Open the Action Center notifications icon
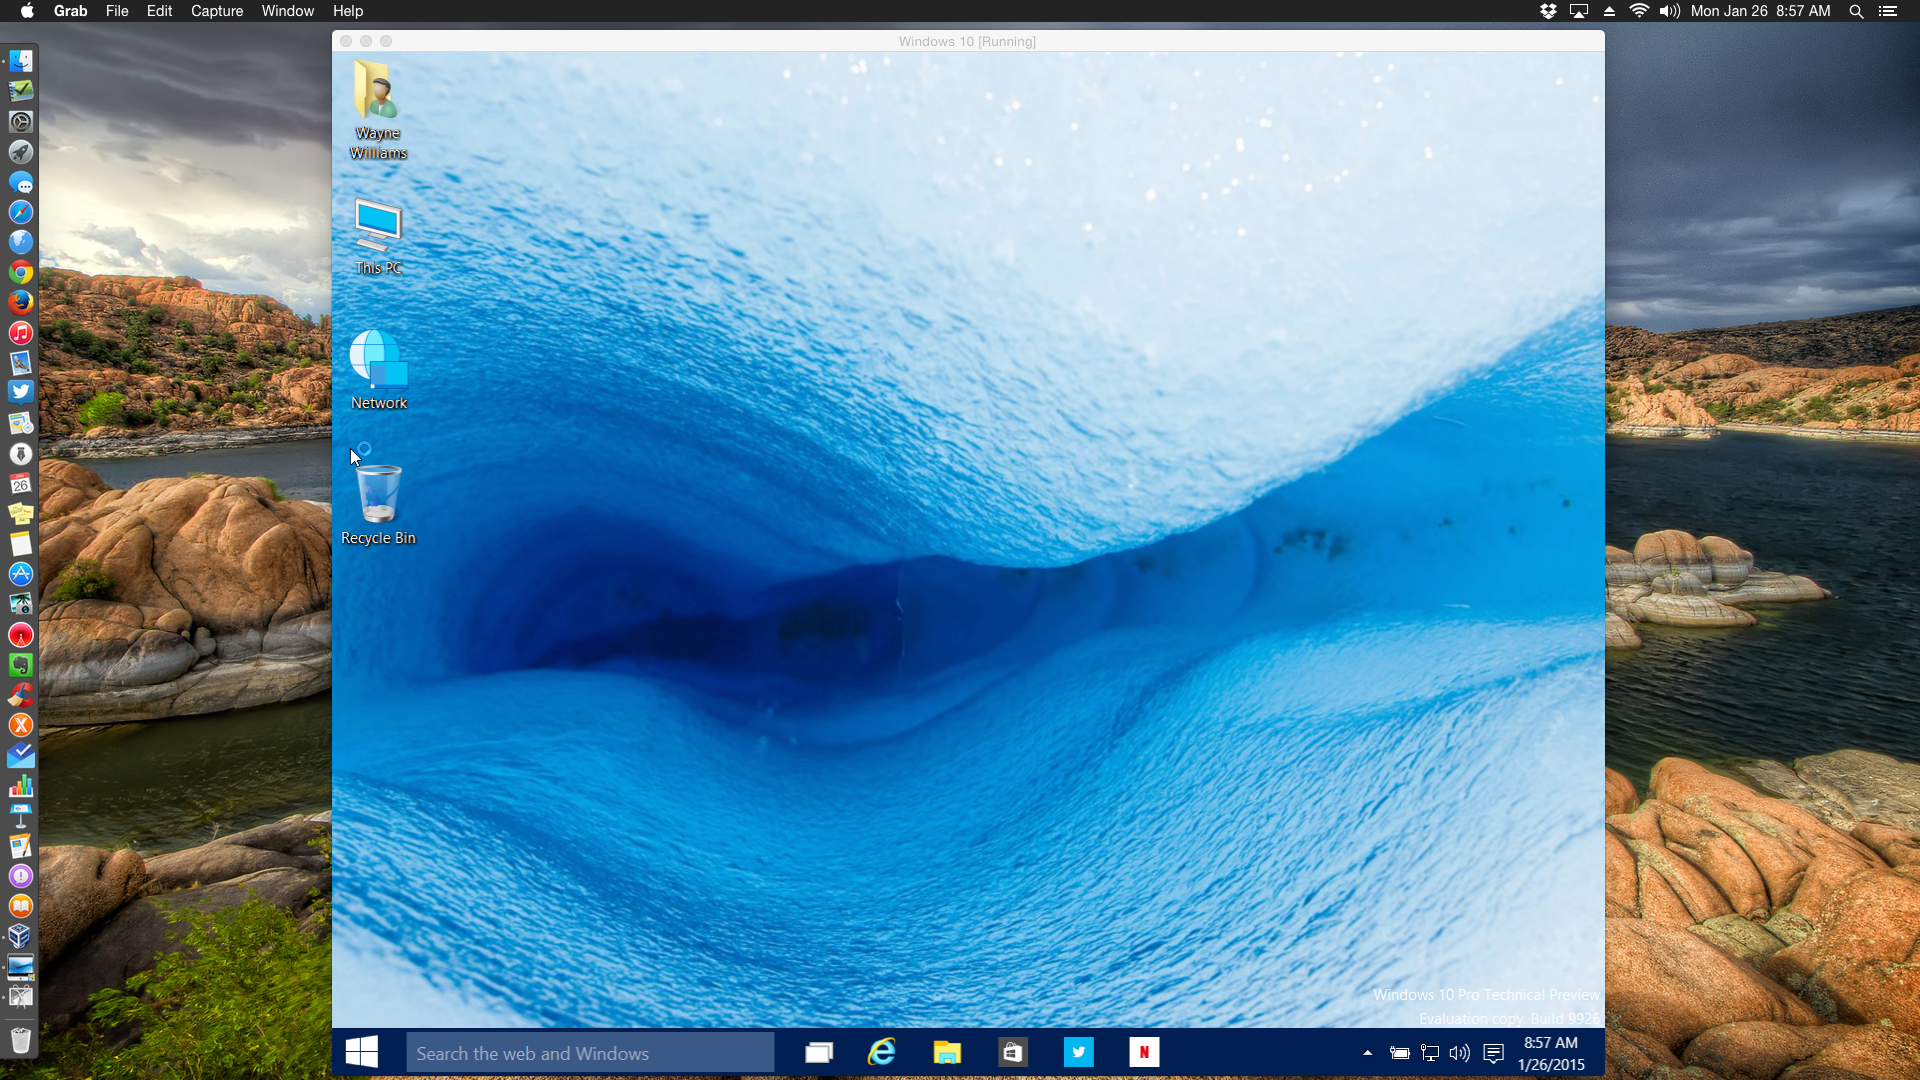 pyautogui.click(x=1493, y=1053)
